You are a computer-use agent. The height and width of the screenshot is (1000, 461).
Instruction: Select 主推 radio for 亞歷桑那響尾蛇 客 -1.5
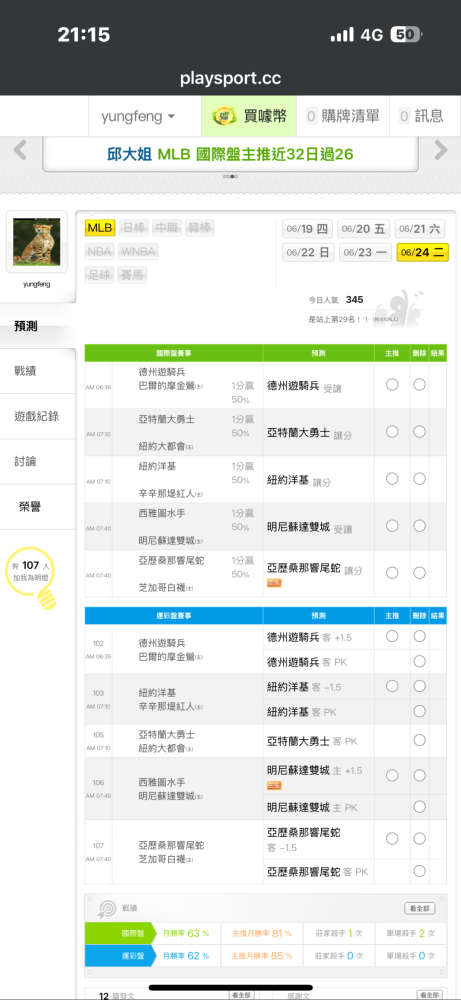[392, 839]
